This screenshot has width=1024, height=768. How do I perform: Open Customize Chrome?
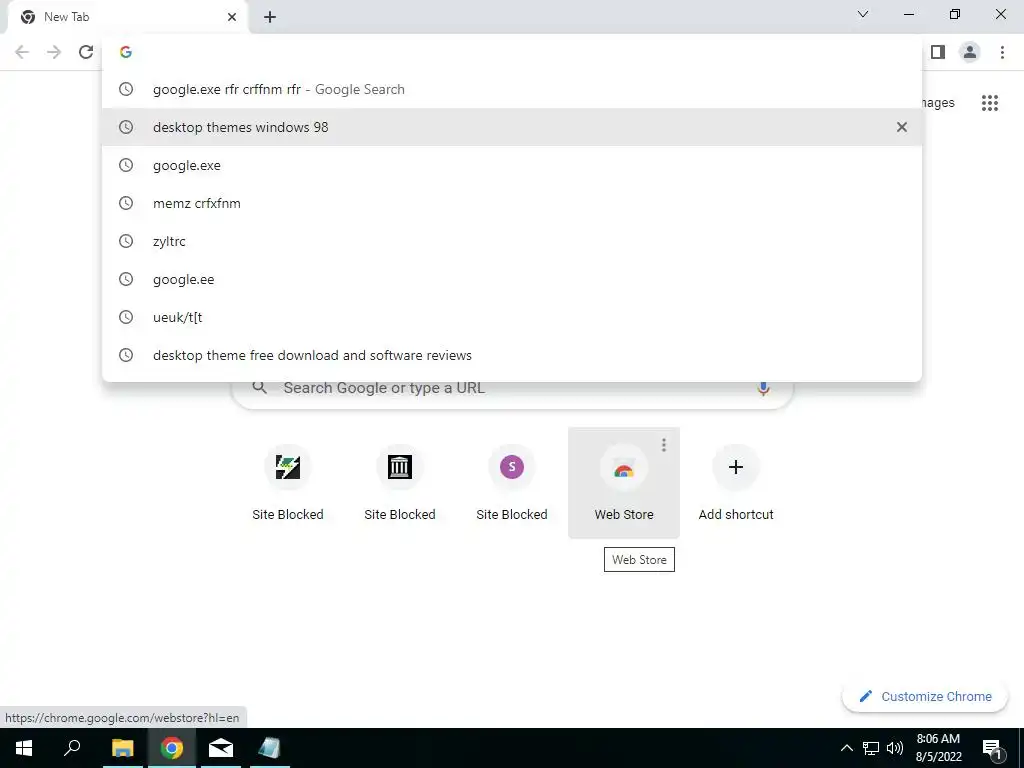(925, 696)
